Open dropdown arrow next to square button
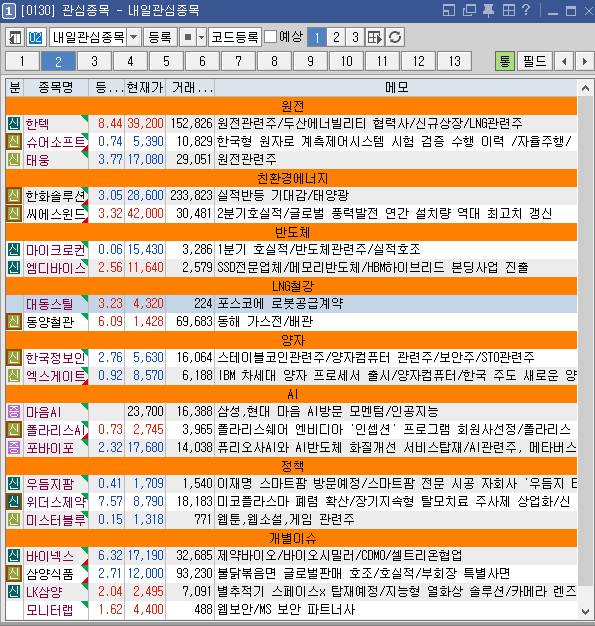Viewport: 595px width, 626px height. pyautogui.click(x=201, y=38)
